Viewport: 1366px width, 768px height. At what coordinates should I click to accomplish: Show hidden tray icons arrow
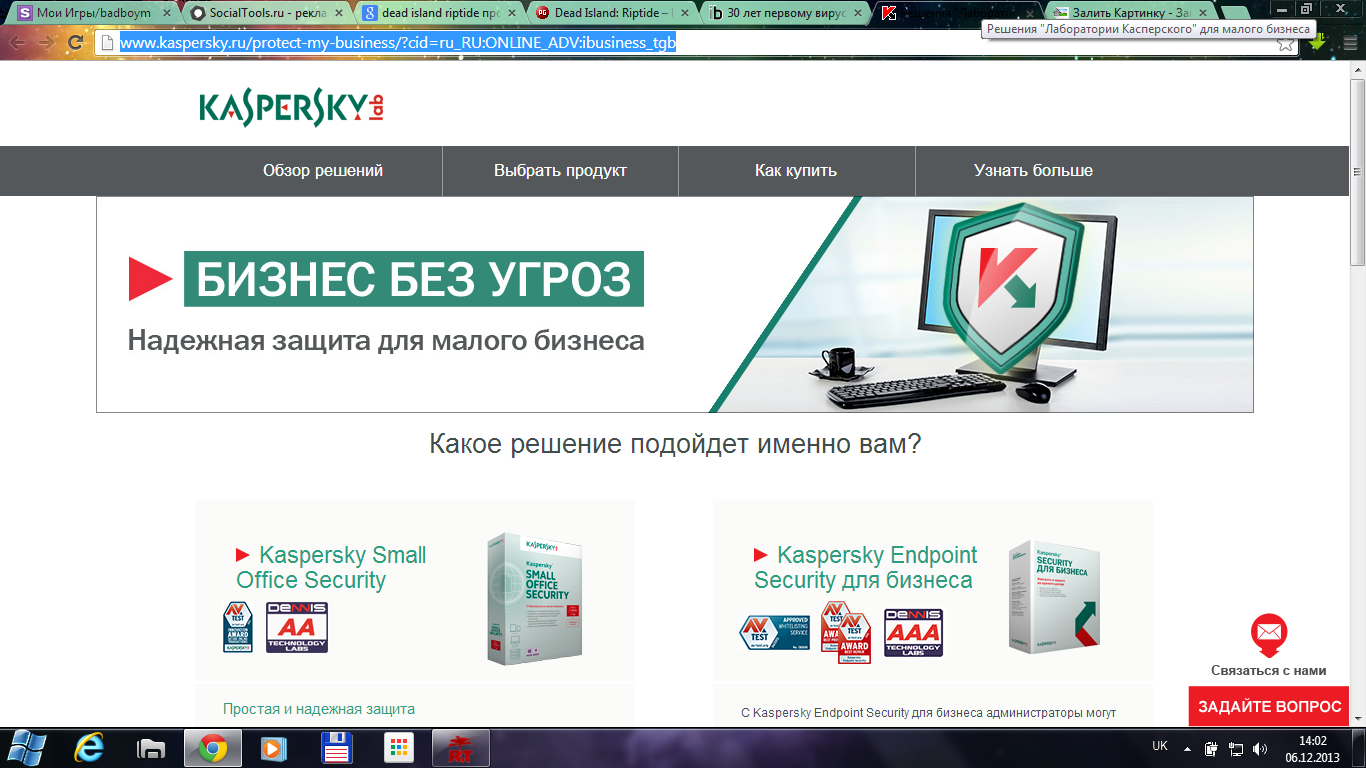pos(1187,748)
